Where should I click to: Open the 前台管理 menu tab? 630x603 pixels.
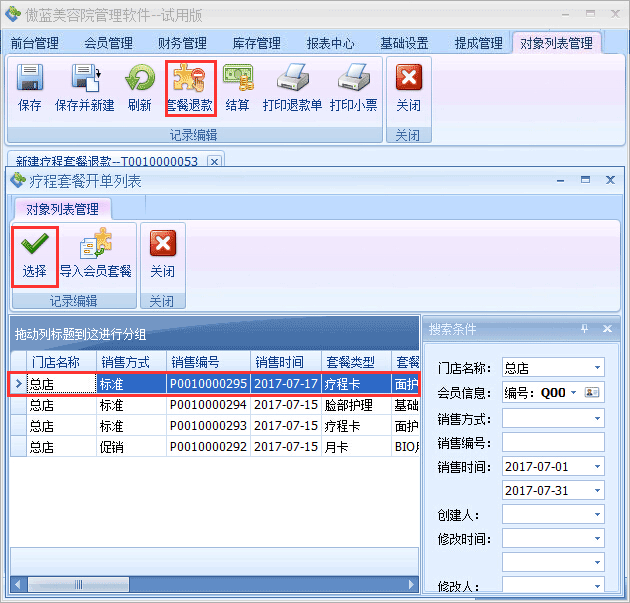click(35, 43)
